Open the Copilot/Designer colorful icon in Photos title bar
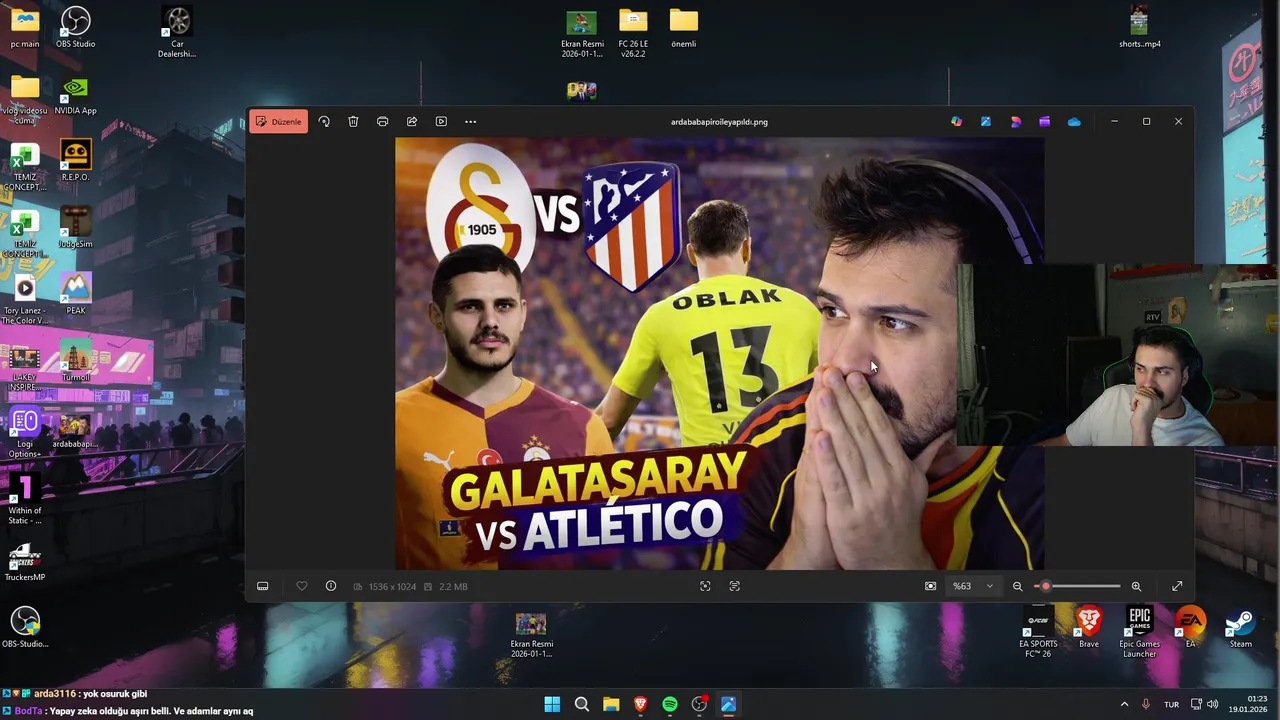This screenshot has height=720, width=1280. (957, 122)
